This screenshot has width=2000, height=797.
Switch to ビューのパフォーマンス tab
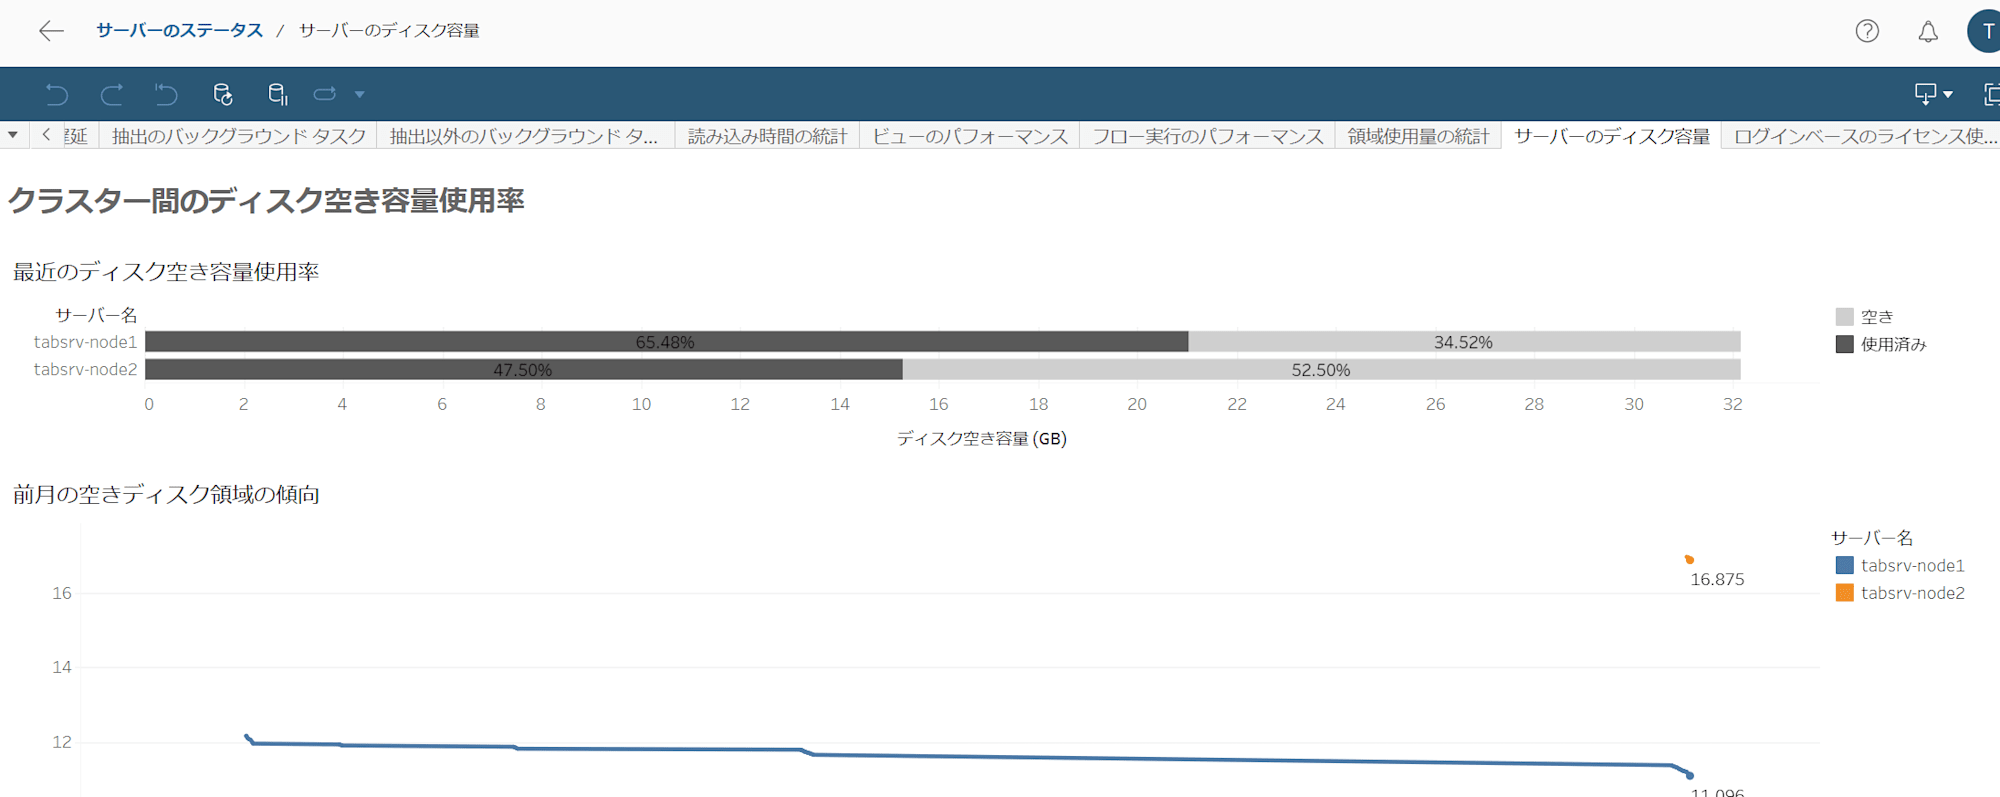(970, 136)
